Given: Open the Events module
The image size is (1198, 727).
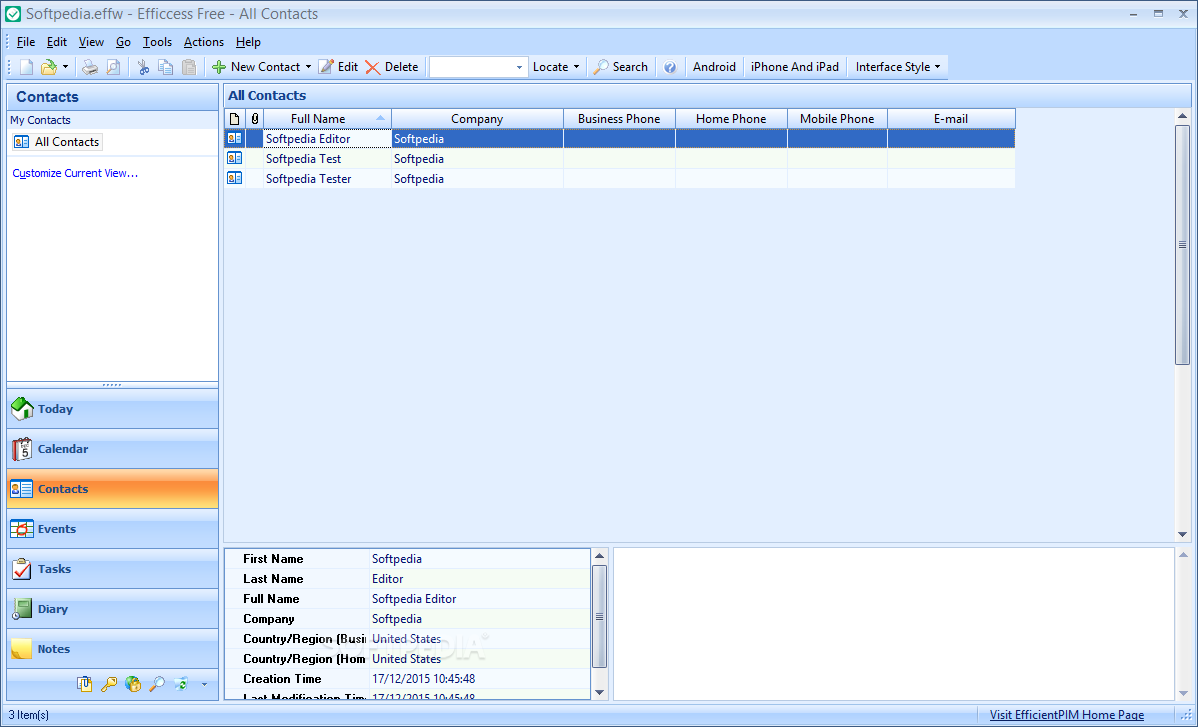Looking at the screenshot, I should tap(112, 528).
